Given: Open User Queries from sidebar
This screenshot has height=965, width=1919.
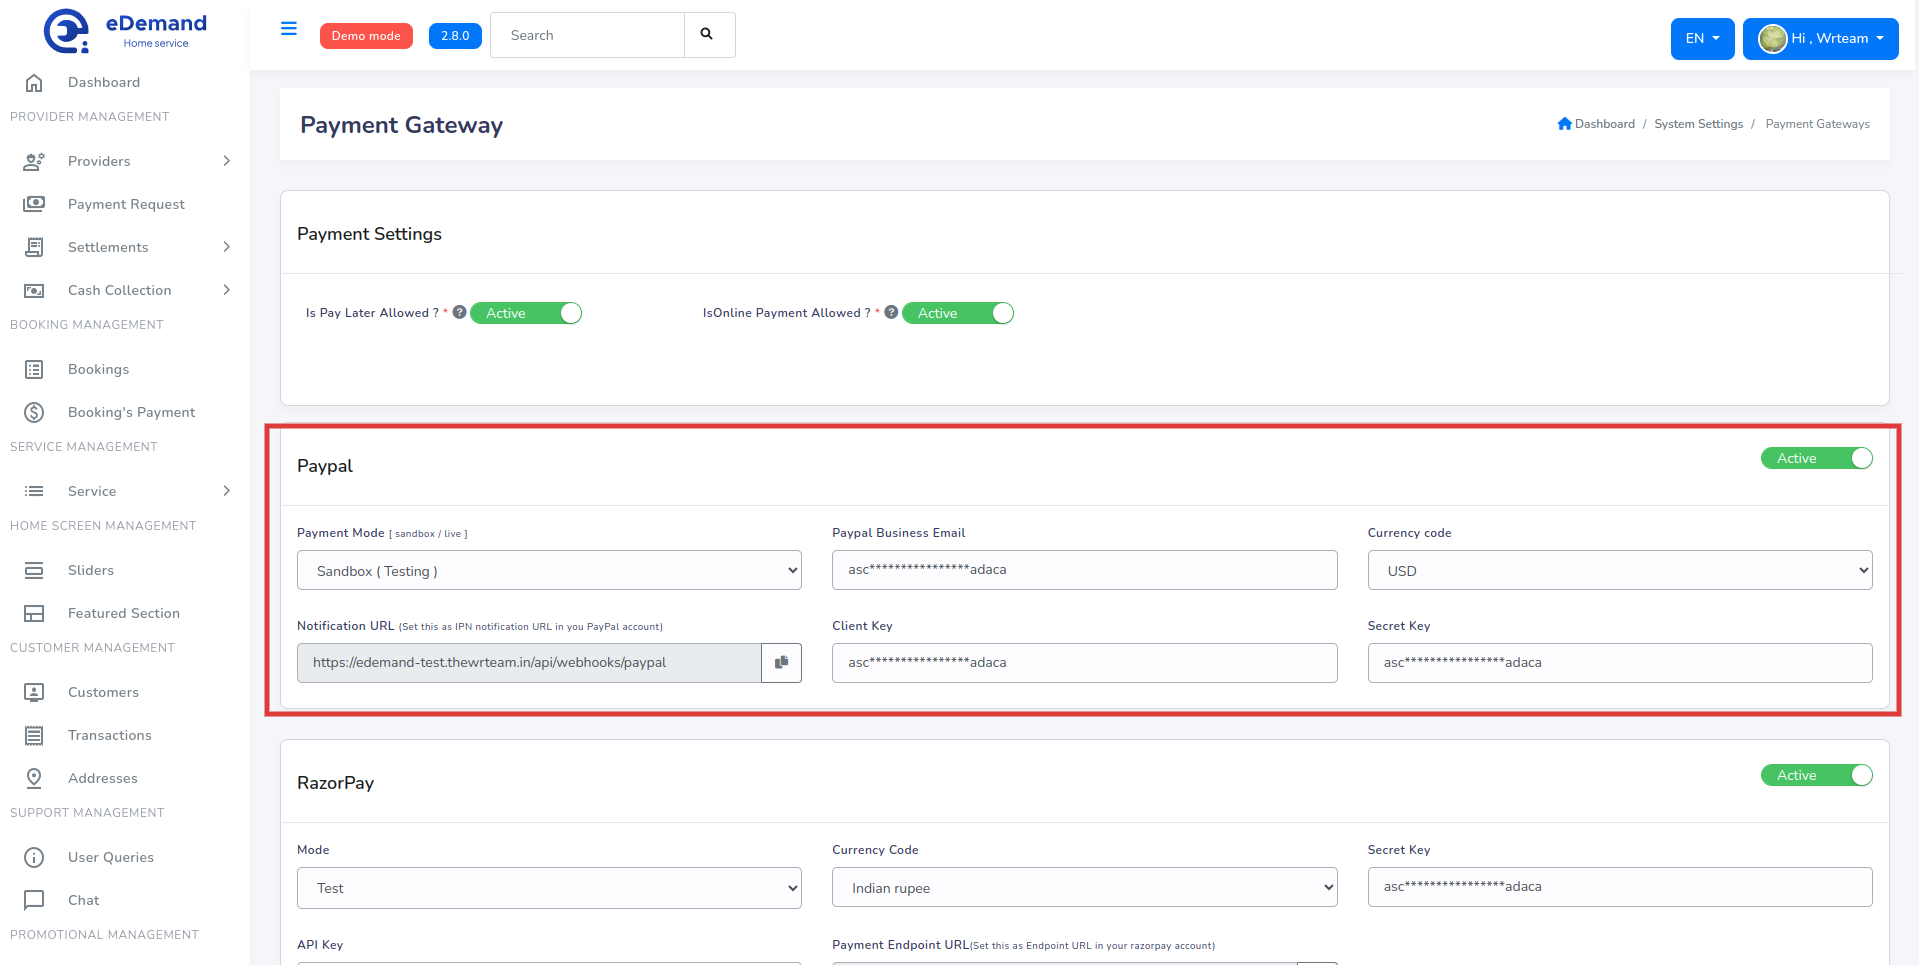Looking at the screenshot, I should (x=111, y=857).
